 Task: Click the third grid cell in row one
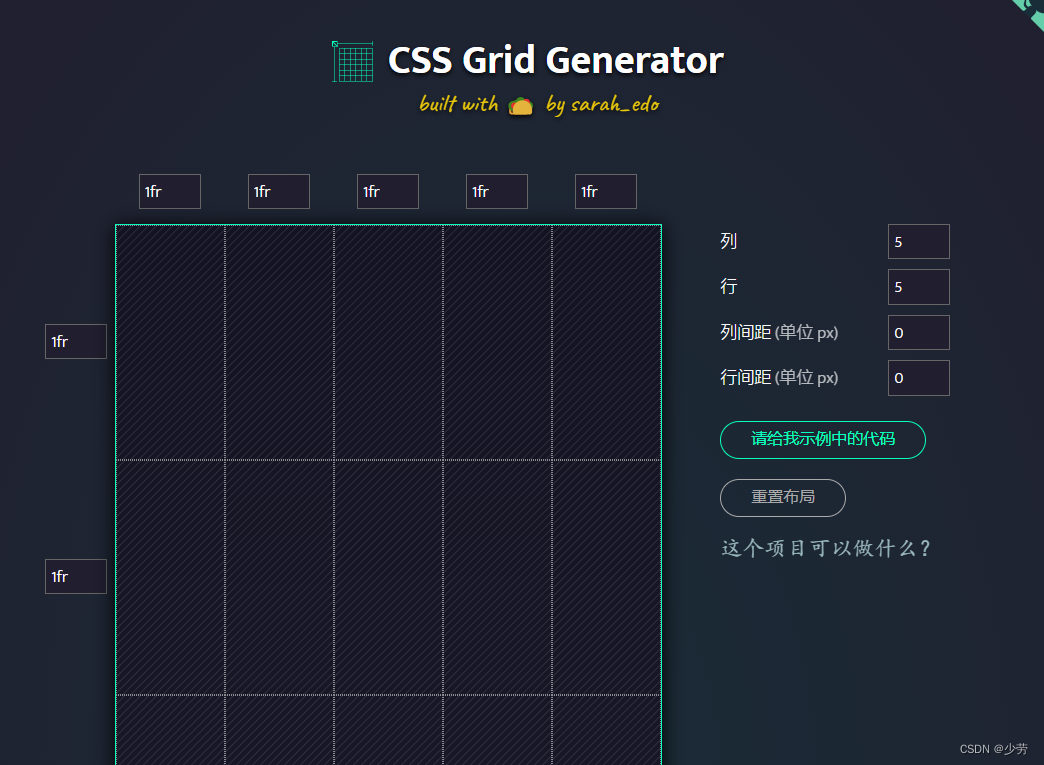388,342
